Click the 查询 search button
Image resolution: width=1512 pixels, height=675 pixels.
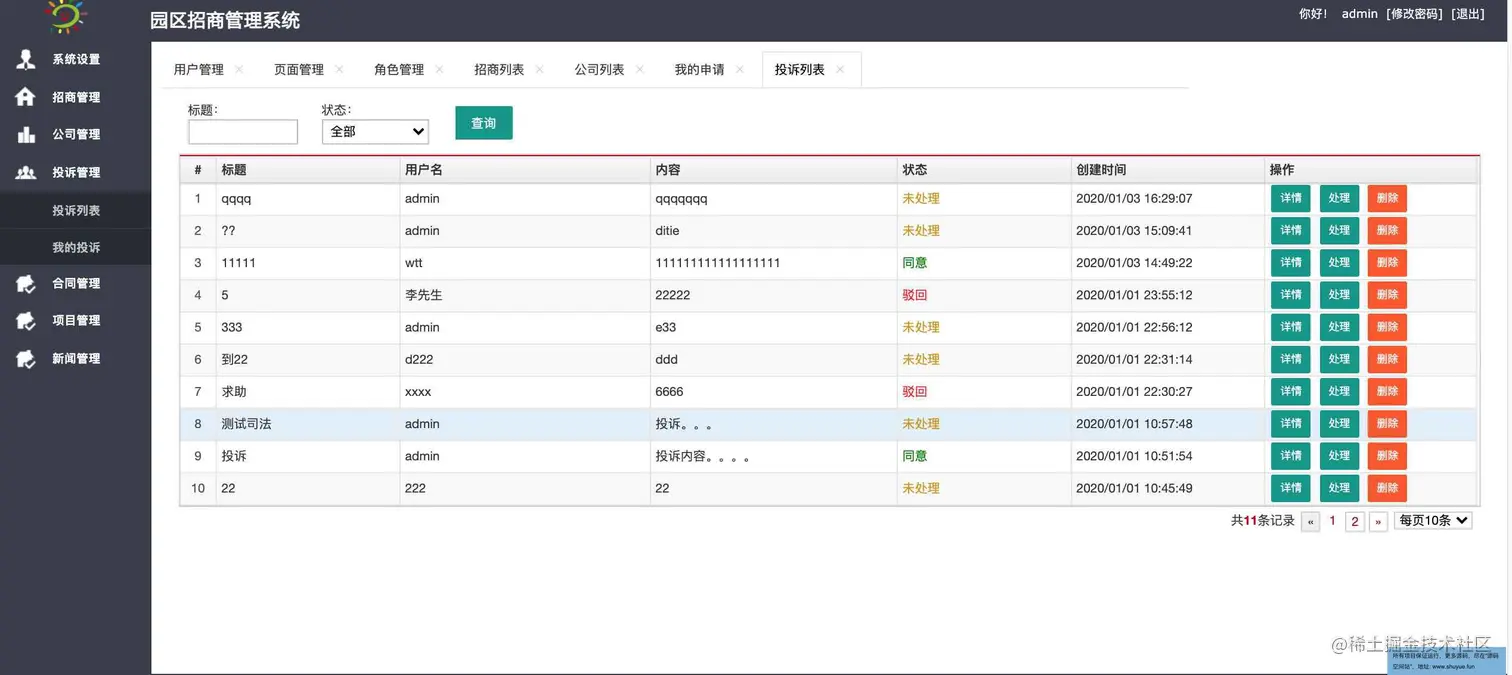tap(484, 123)
